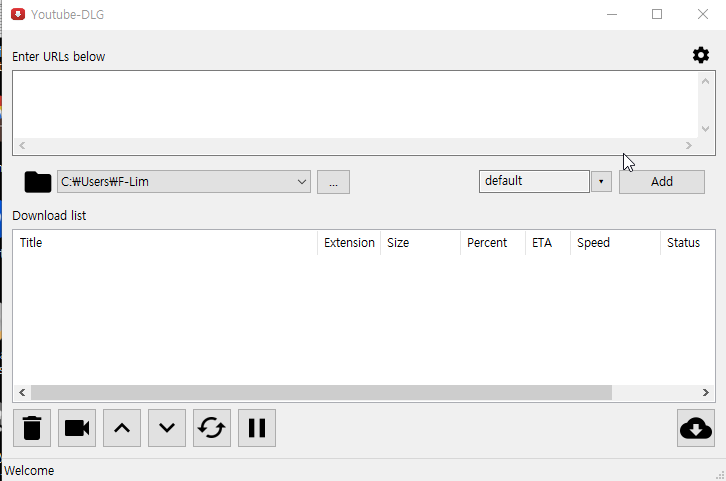Click the ETA column header

[x=548, y=243]
